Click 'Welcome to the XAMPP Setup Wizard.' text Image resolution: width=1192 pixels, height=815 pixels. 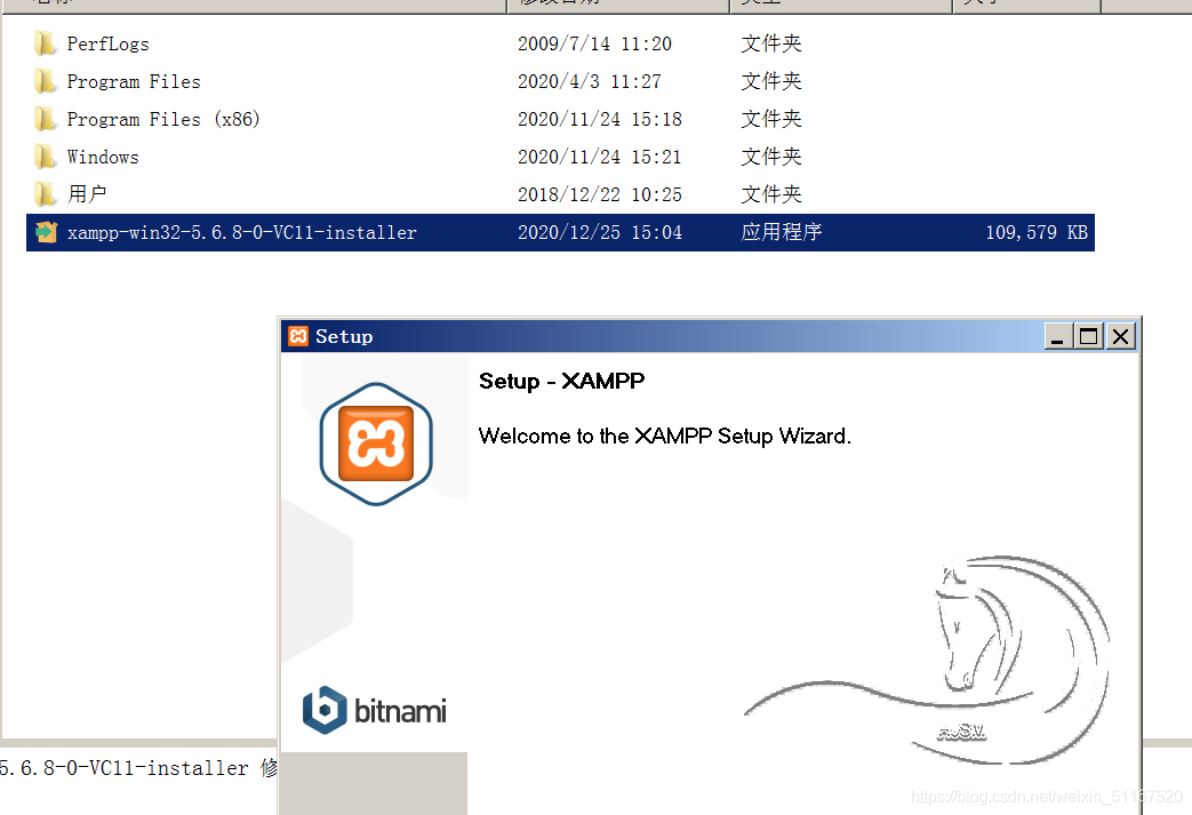pyautogui.click(x=664, y=436)
